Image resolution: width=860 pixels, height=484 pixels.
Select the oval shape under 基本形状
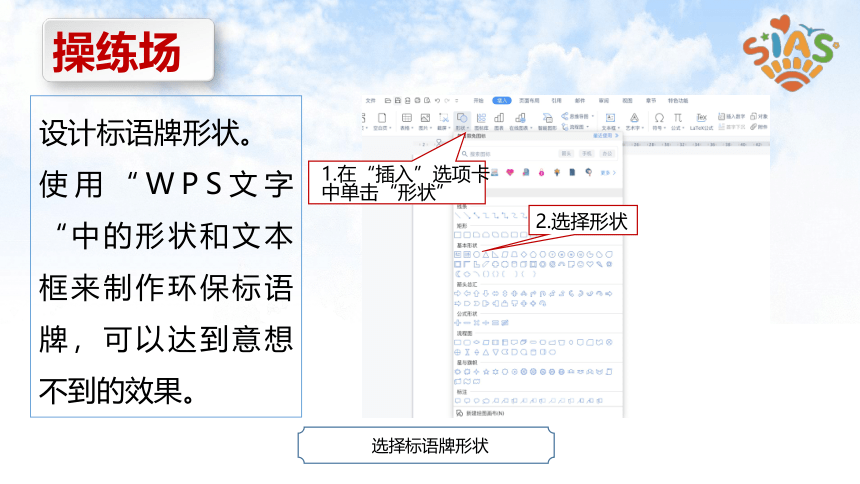(x=477, y=255)
